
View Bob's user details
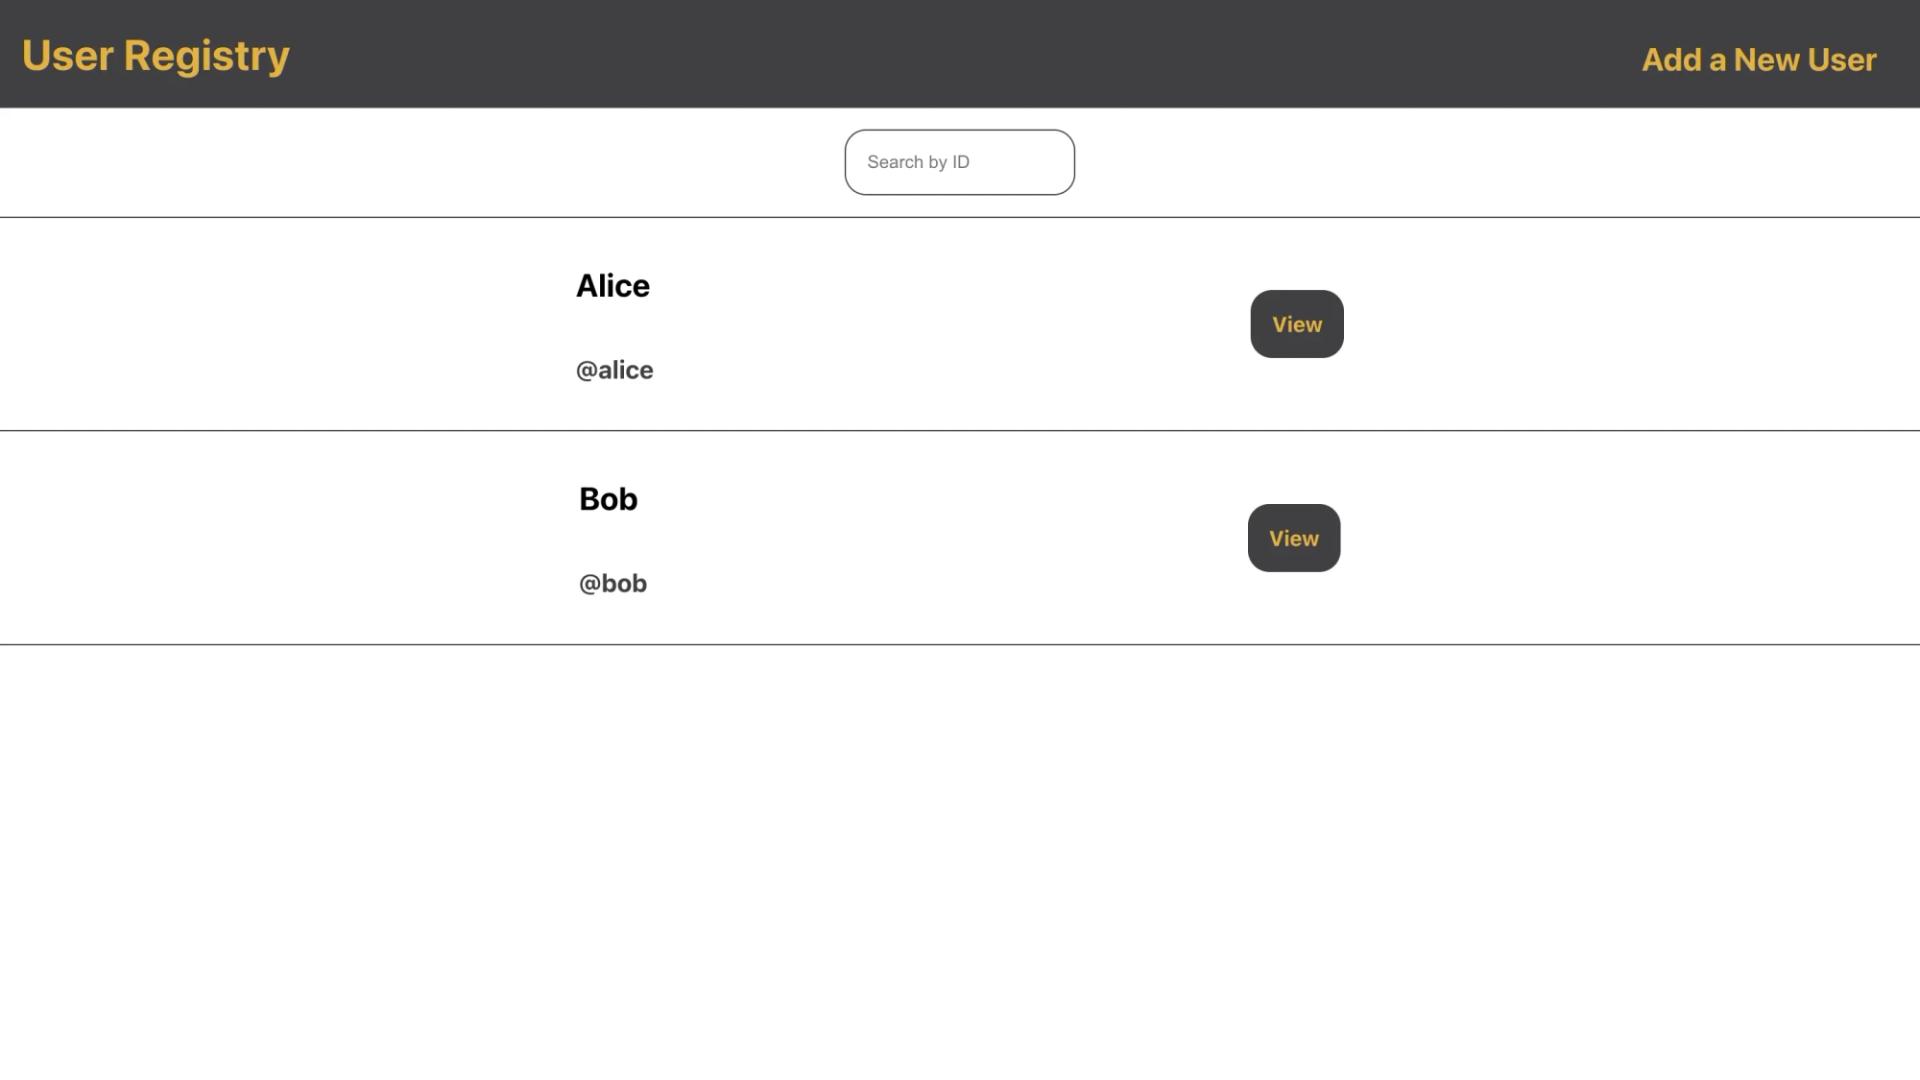point(1294,538)
